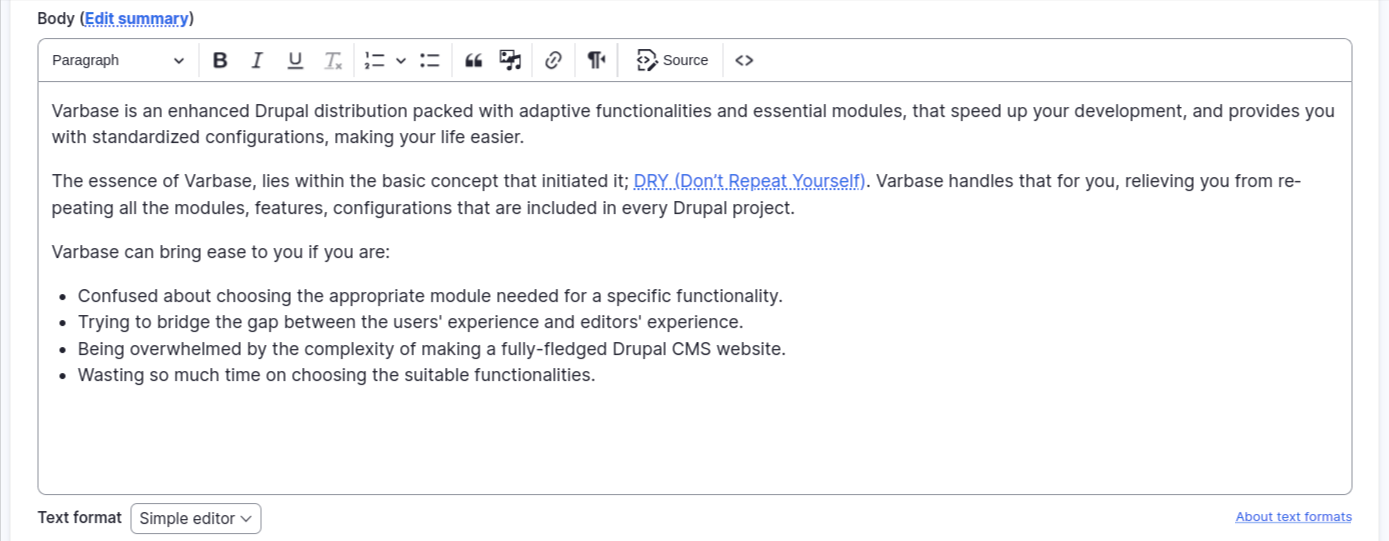Image resolution: width=1389 pixels, height=541 pixels.
Task: Place cursor in the 'Varbase can bring ease' line
Action: coord(221,252)
